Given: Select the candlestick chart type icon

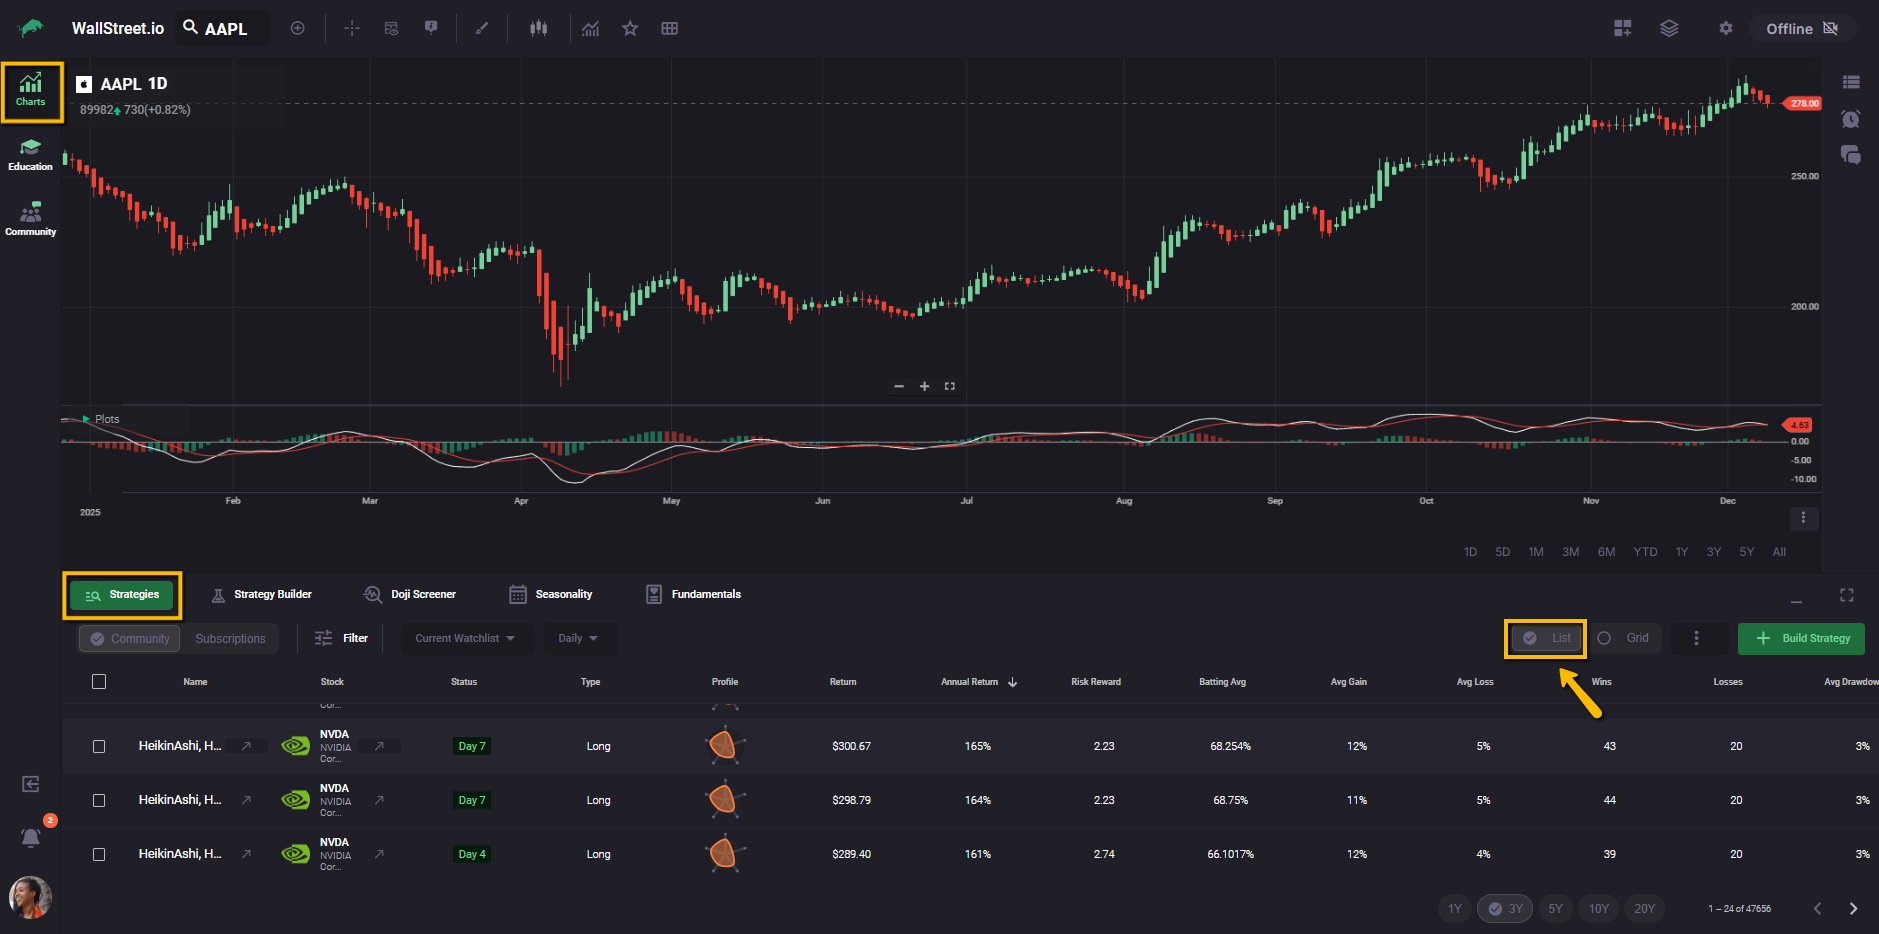Looking at the screenshot, I should click(x=538, y=28).
